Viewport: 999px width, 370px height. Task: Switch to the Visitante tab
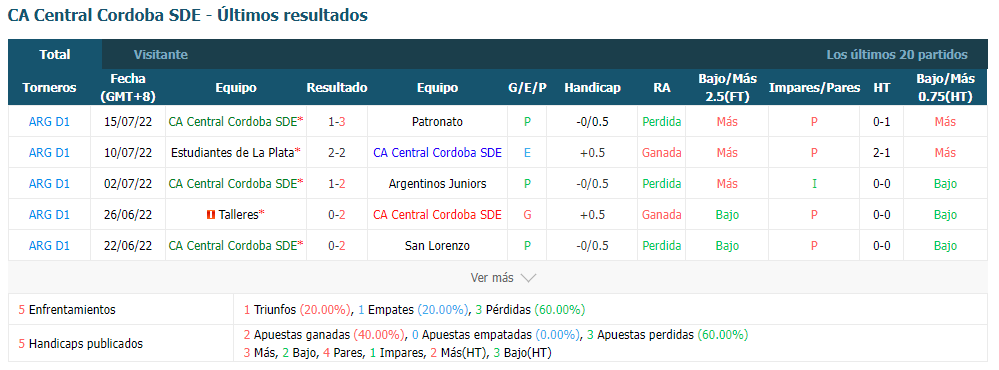point(161,55)
